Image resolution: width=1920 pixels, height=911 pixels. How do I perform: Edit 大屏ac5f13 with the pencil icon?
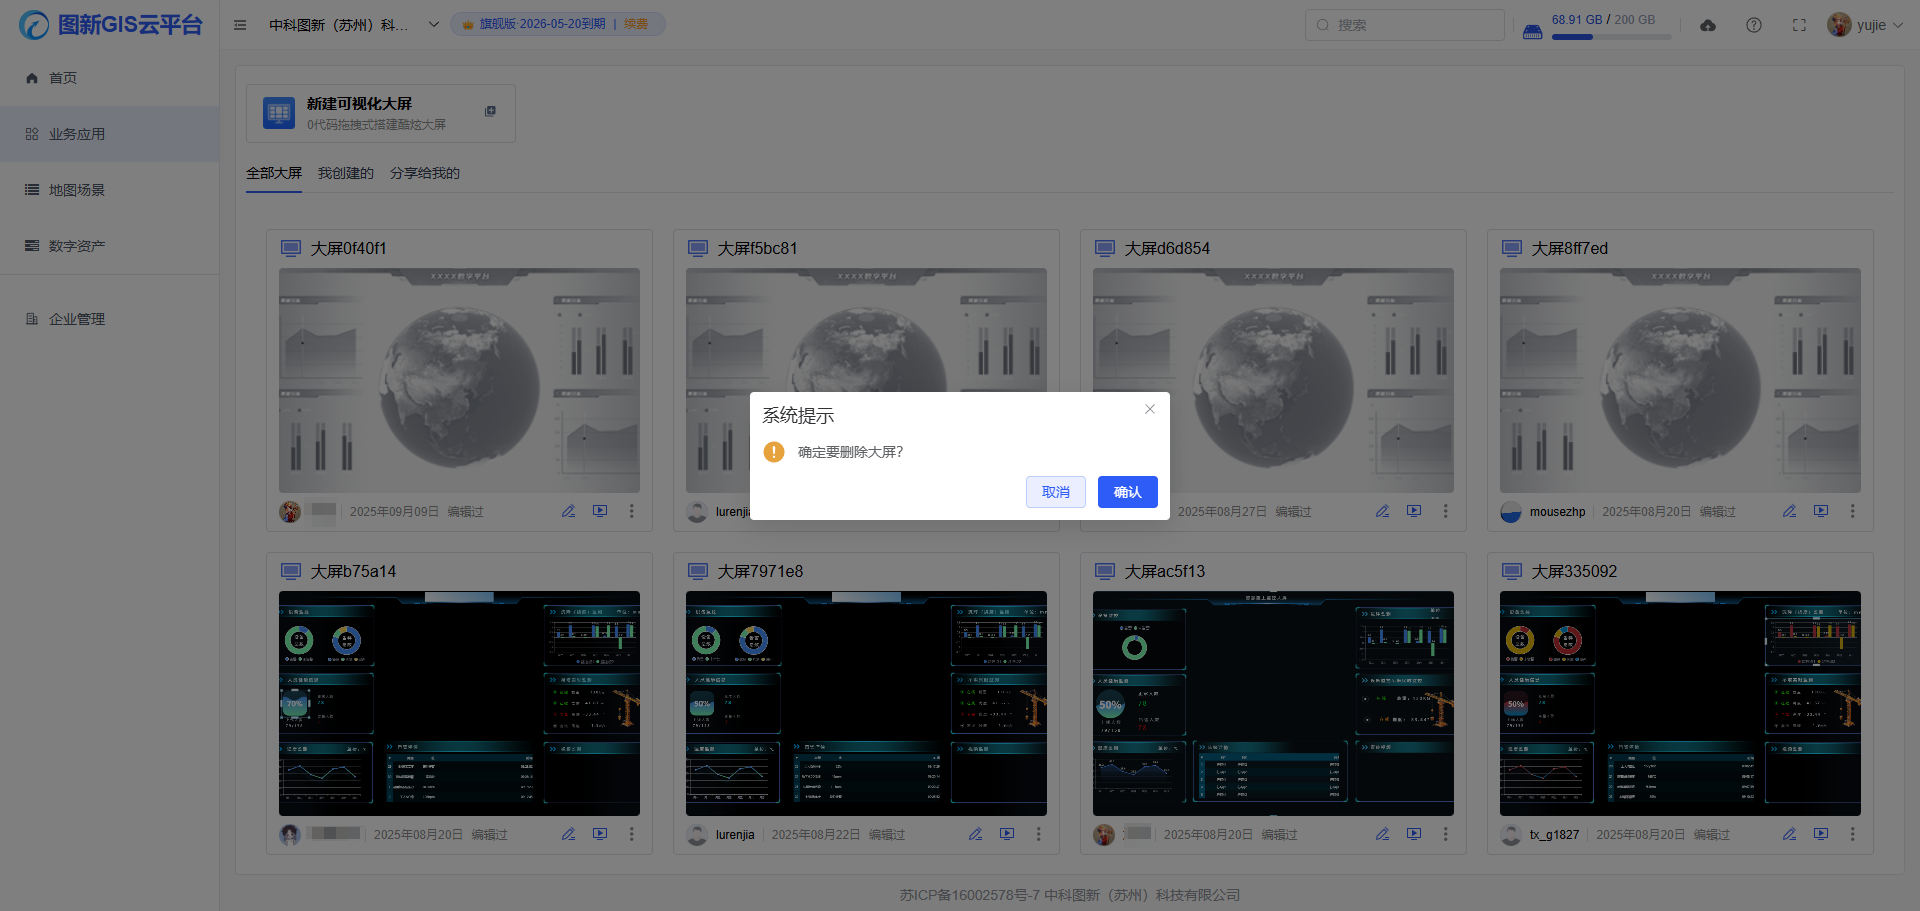pos(1382,834)
